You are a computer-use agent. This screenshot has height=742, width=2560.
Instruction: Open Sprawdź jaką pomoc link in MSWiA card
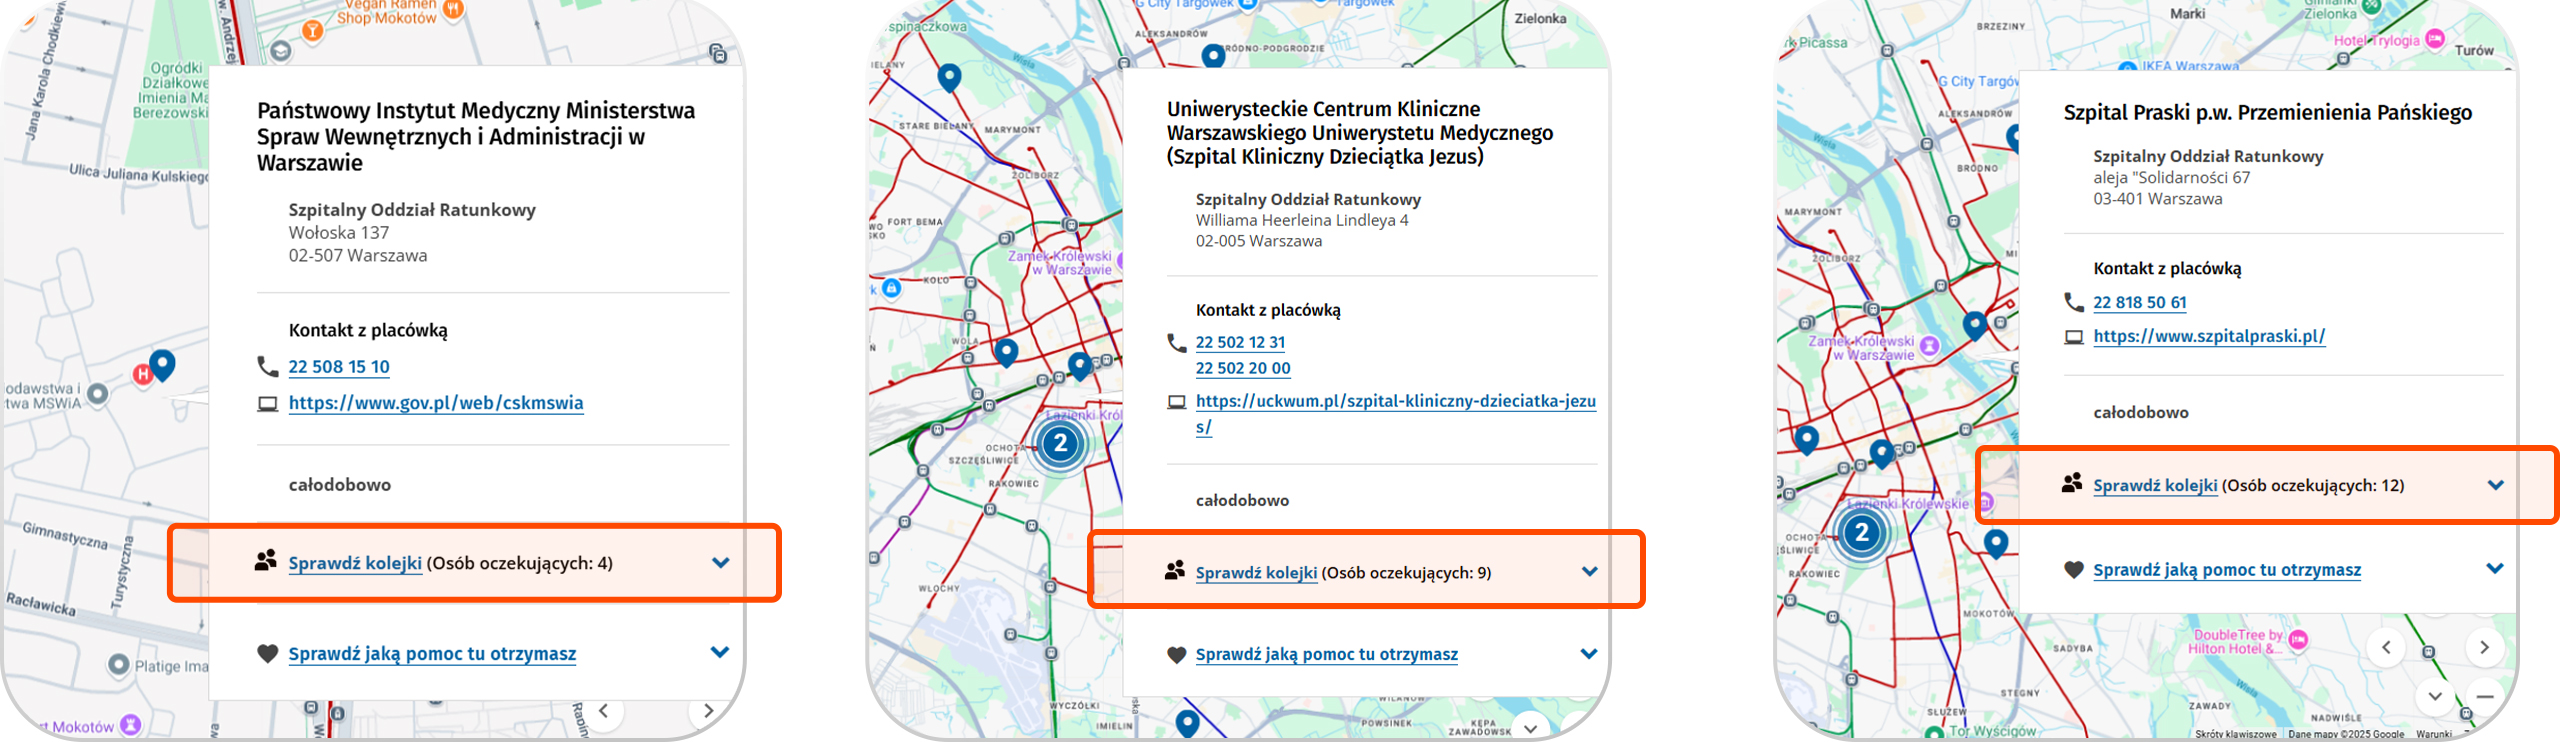(x=432, y=654)
